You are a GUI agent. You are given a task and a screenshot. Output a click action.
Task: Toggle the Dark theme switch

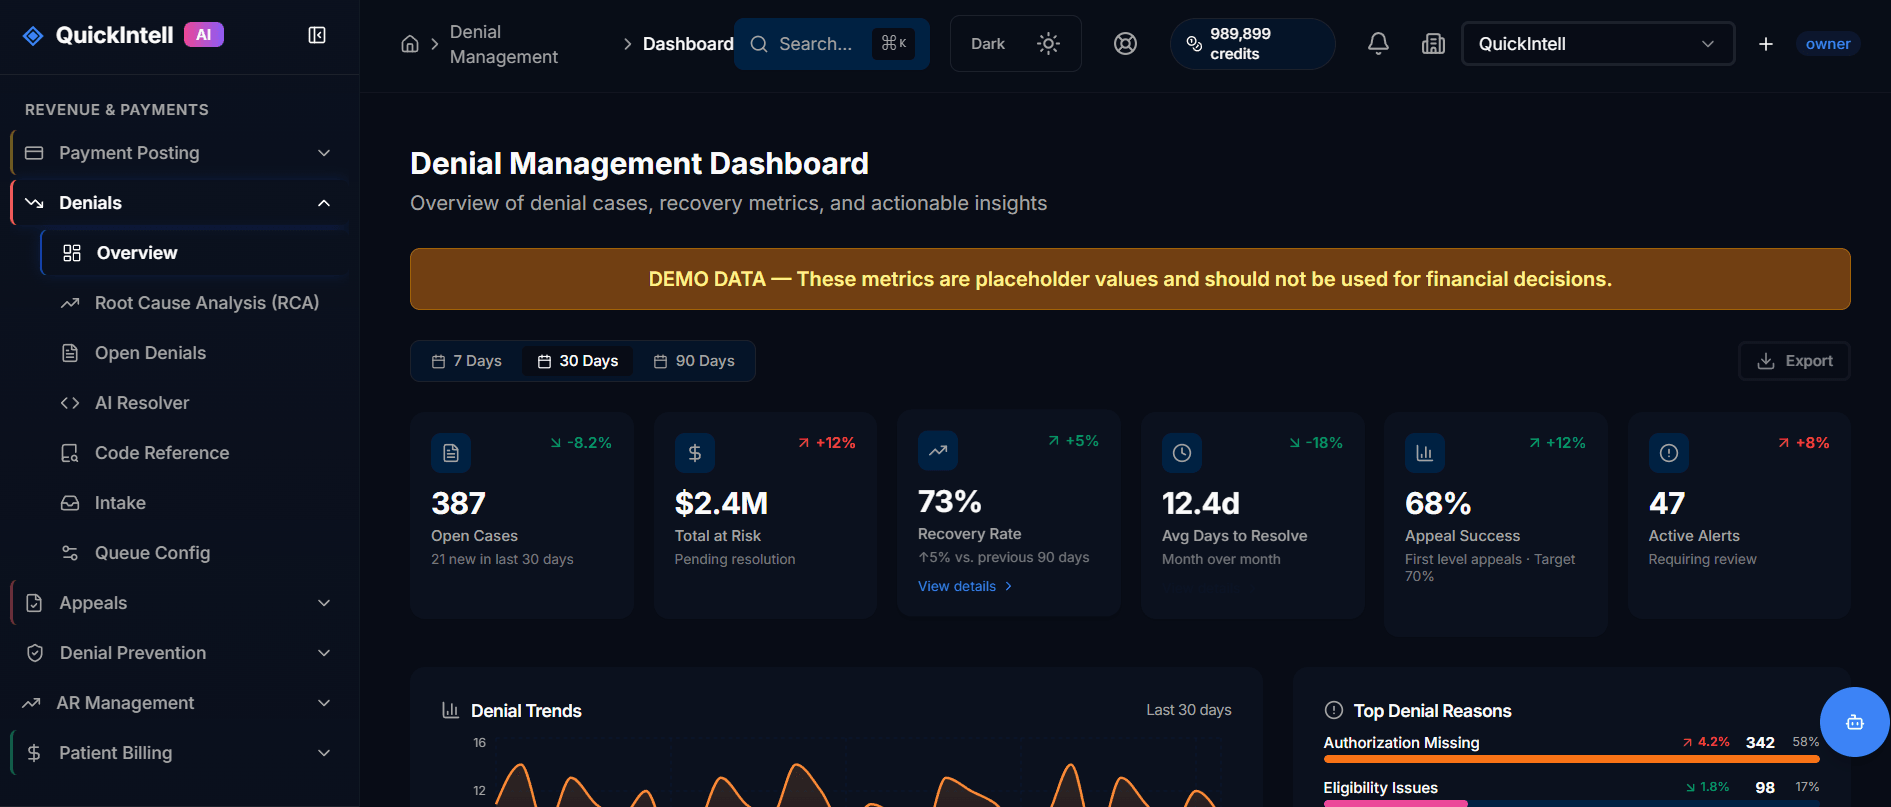click(1015, 44)
